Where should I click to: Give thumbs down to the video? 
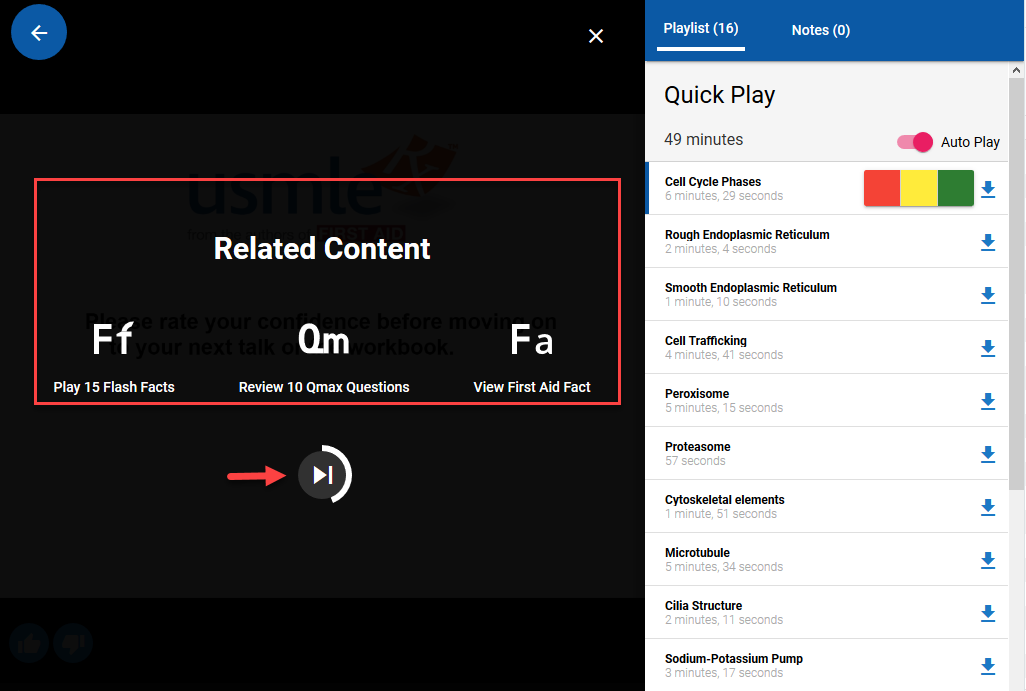click(73, 644)
